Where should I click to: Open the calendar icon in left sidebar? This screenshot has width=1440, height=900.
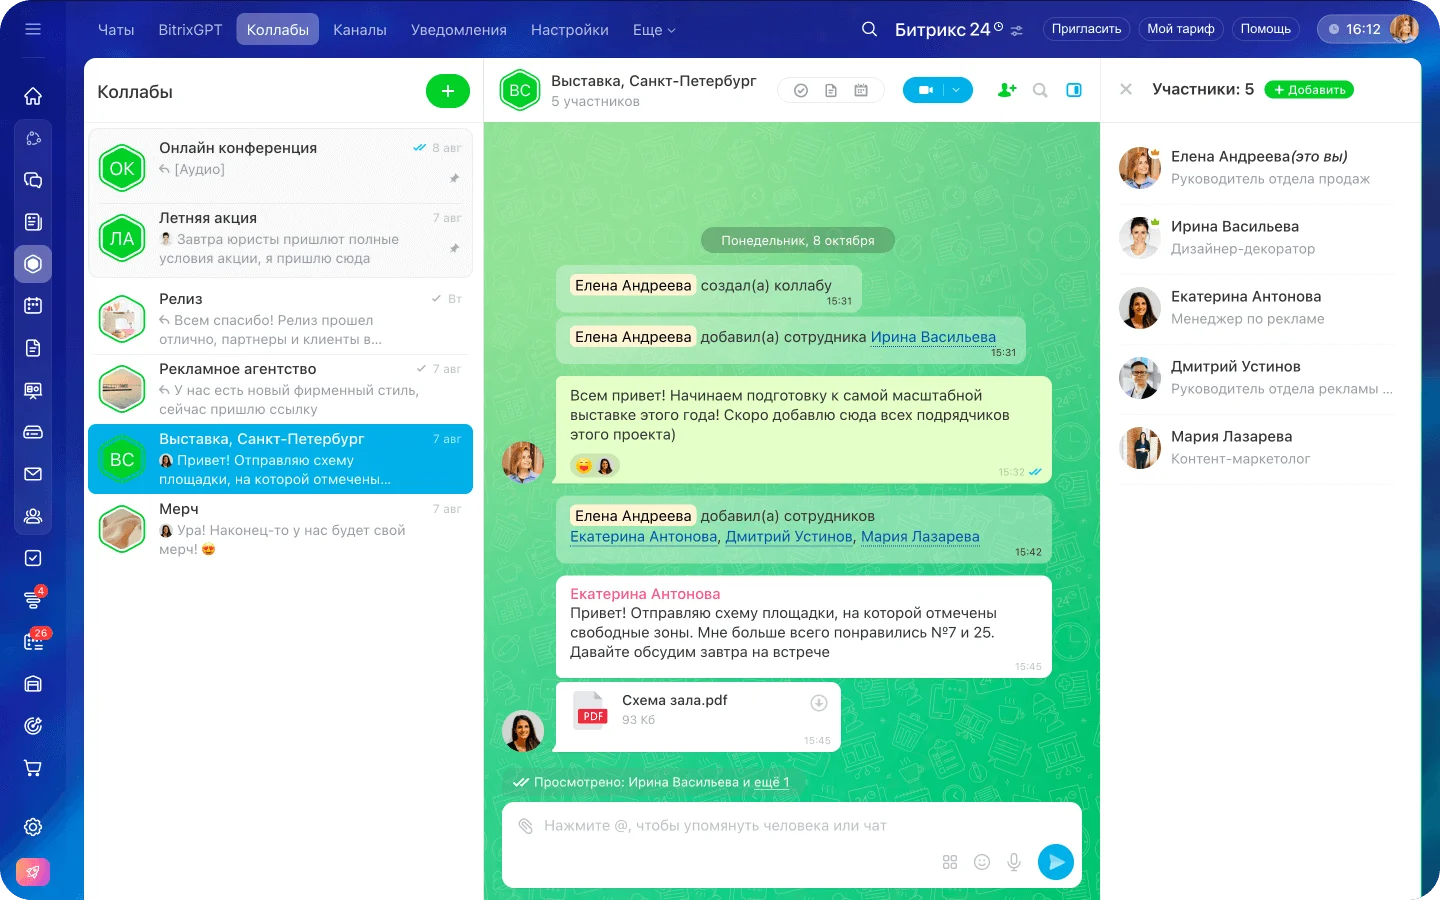click(x=33, y=306)
